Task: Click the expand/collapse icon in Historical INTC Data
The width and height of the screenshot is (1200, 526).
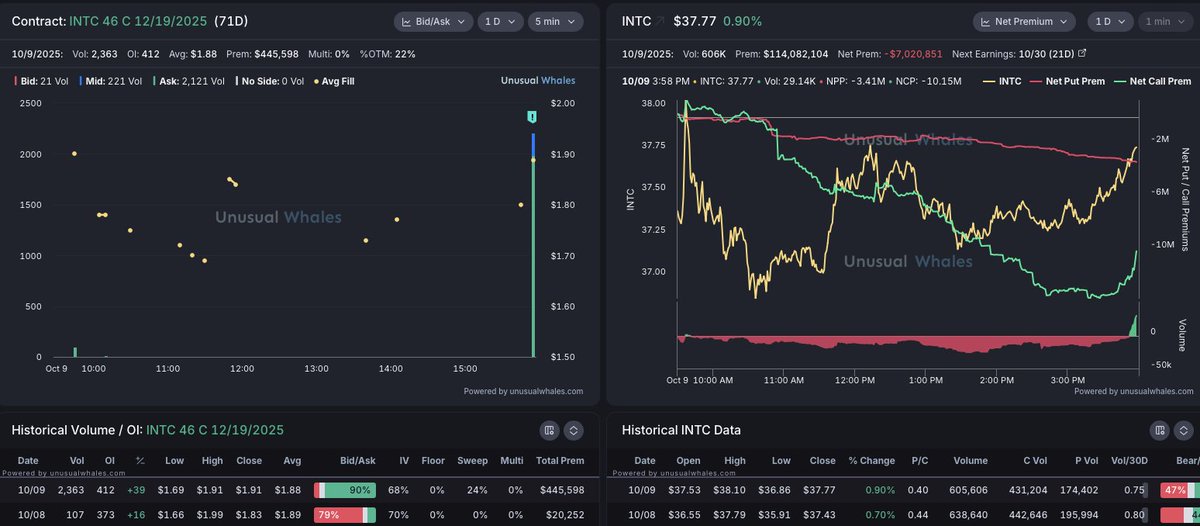Action: [1184, 430]
